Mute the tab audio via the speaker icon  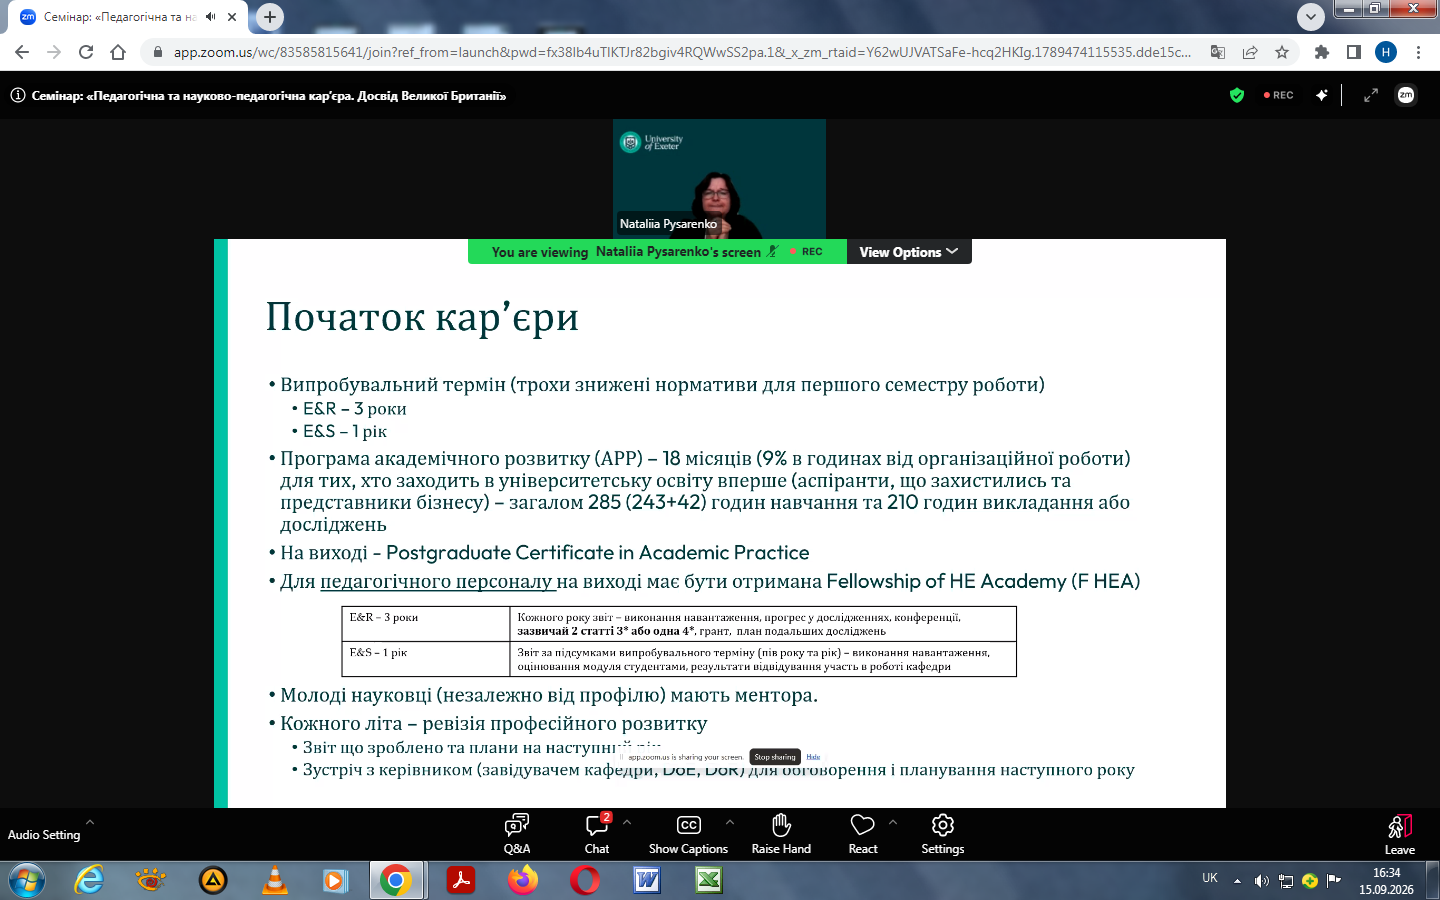(211, 17)
